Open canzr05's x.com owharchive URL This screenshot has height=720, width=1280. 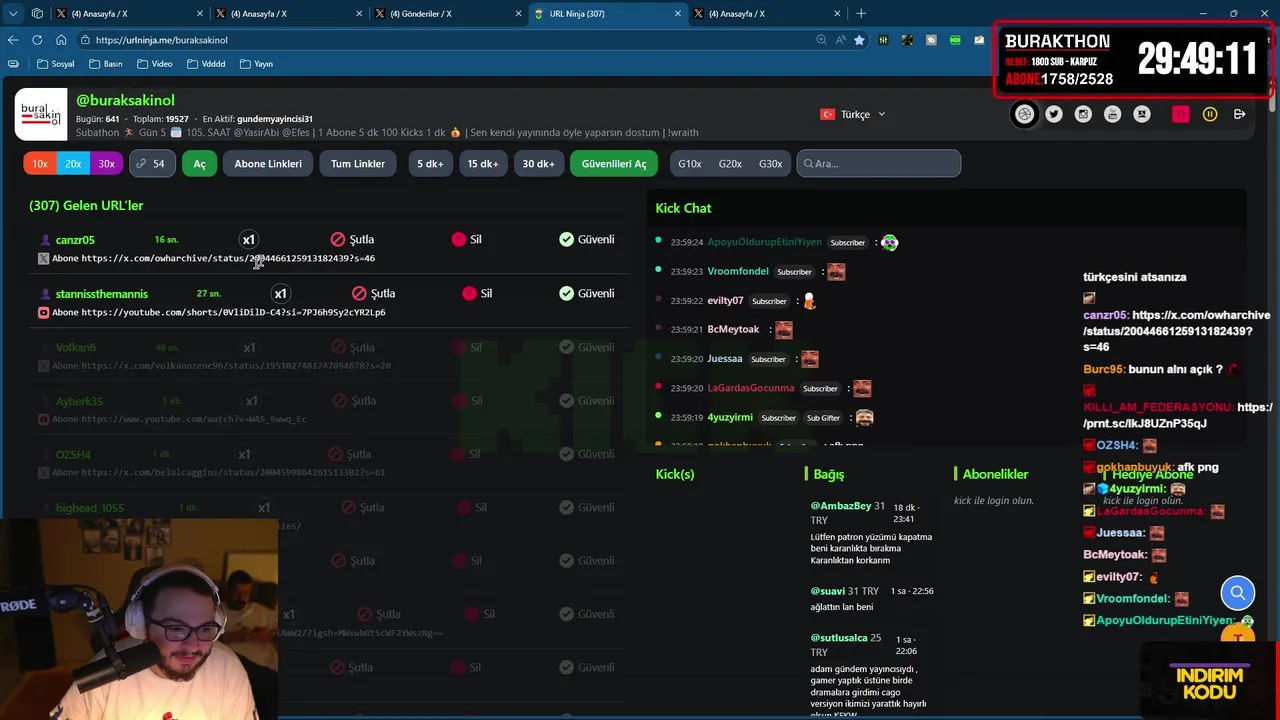pos(229,258)
